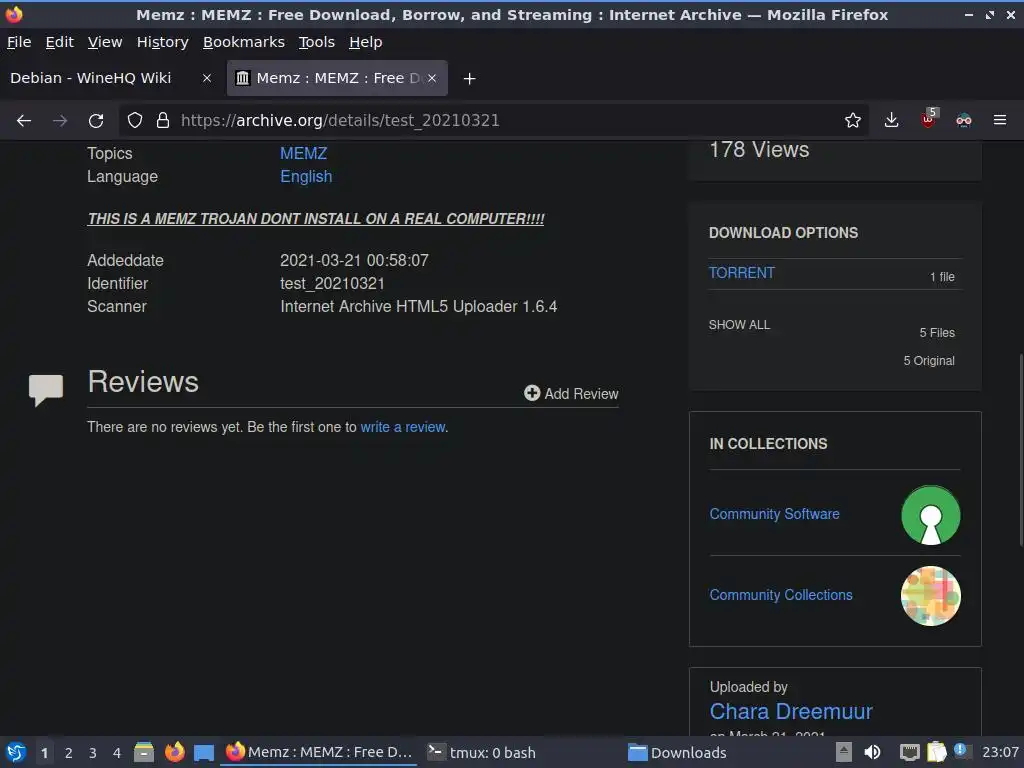Open the notification info tray icon
Screen dimensions: 1024x768
pos(960,750)
